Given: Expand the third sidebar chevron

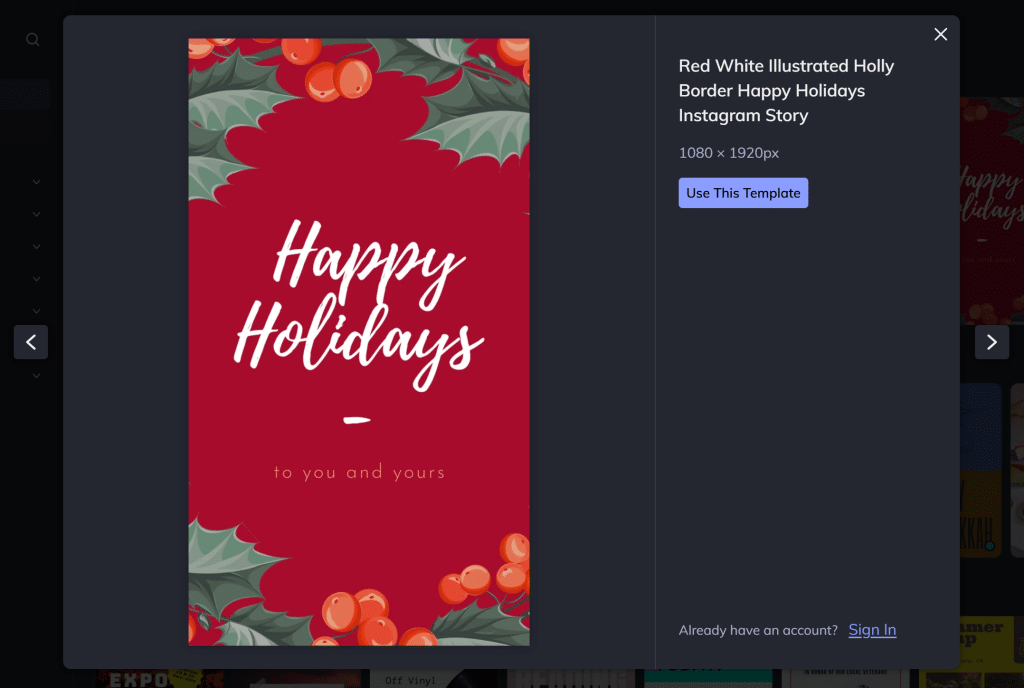Looking at the screenshot, I should (x=36, y=246).
